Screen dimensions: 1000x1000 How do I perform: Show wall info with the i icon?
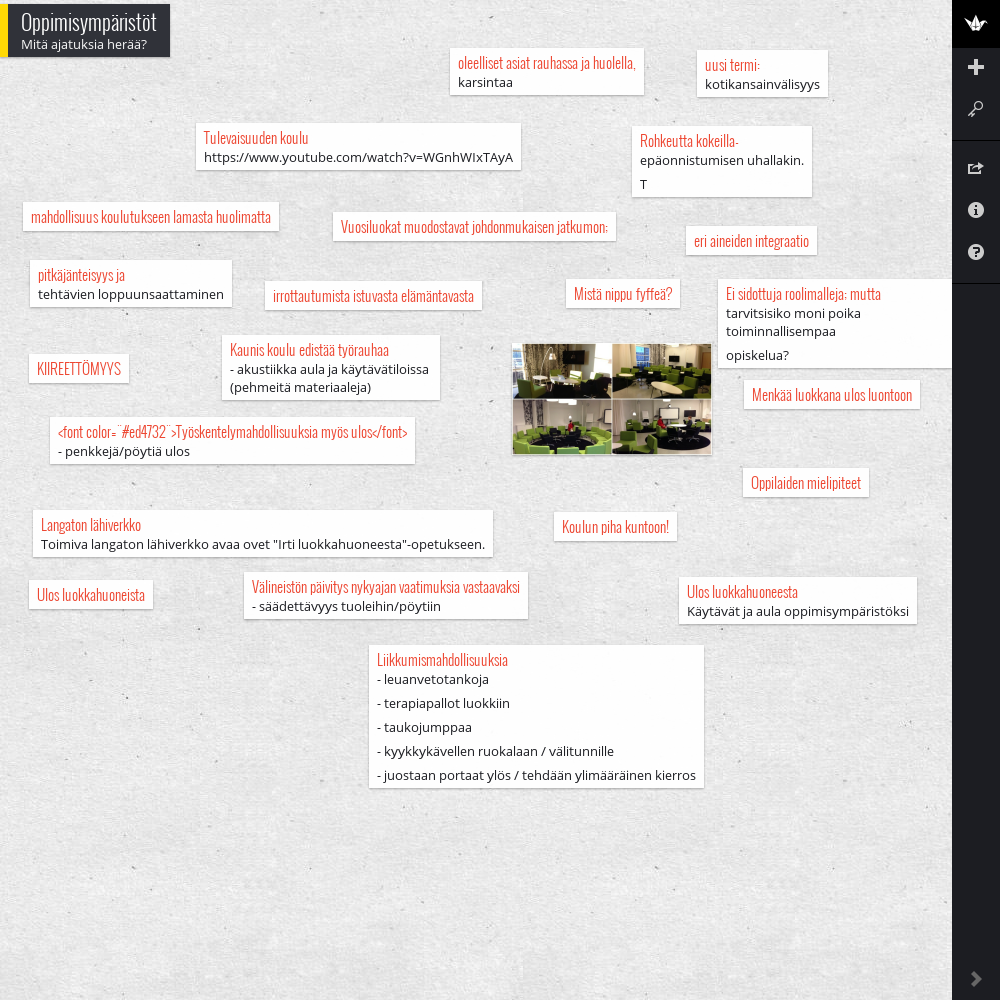pos(976,210)
